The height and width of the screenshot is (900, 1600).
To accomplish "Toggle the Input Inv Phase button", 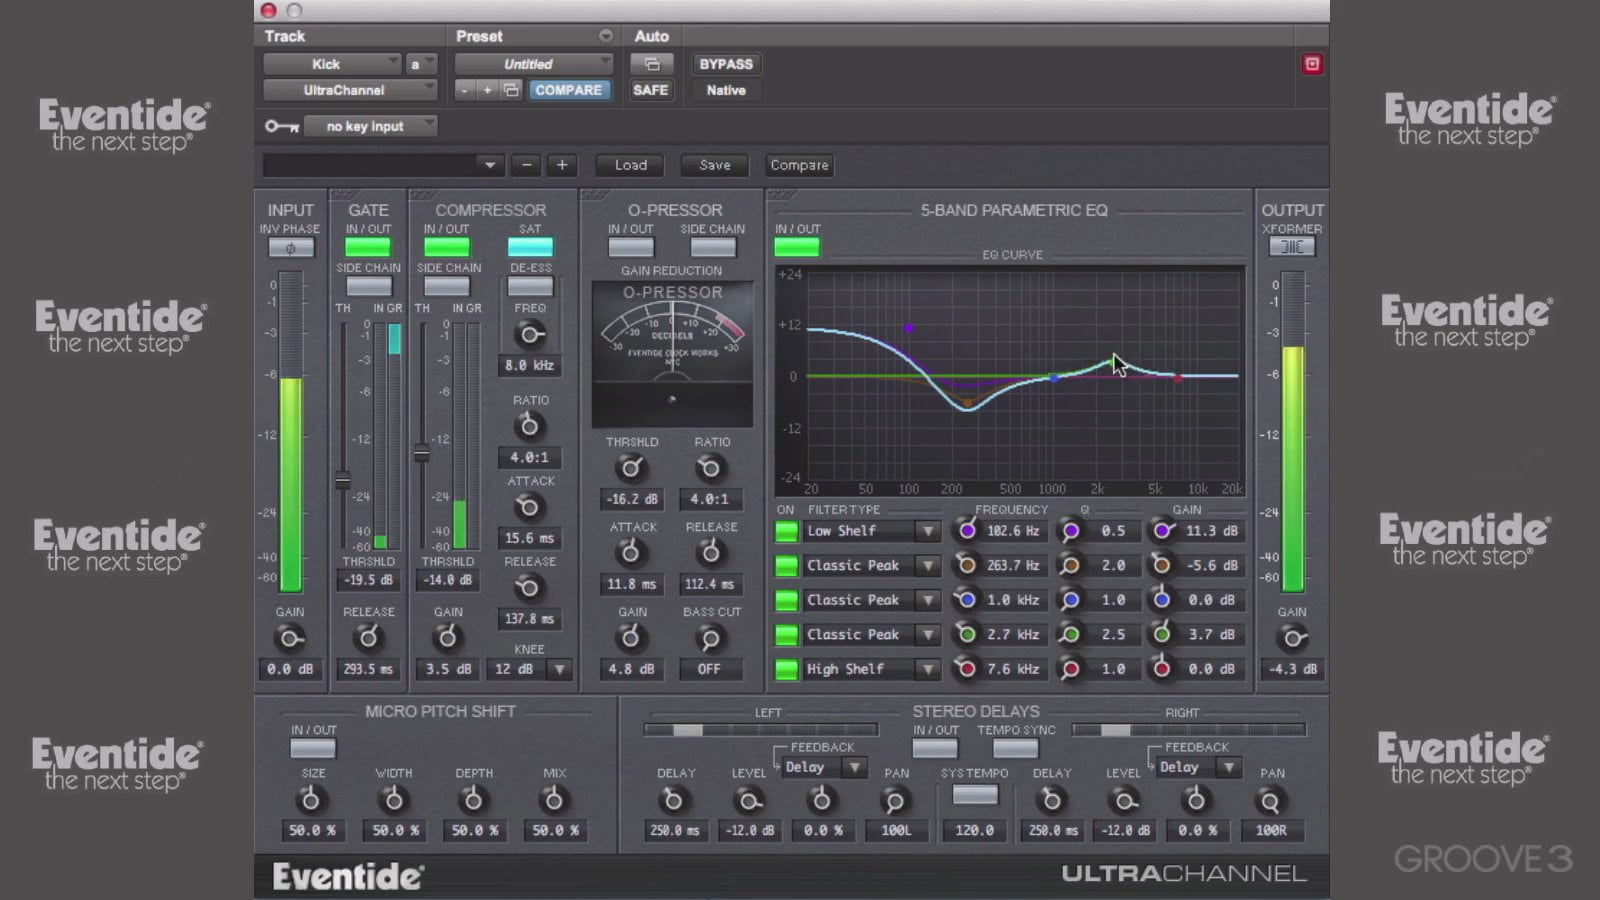I will [290, 248].
